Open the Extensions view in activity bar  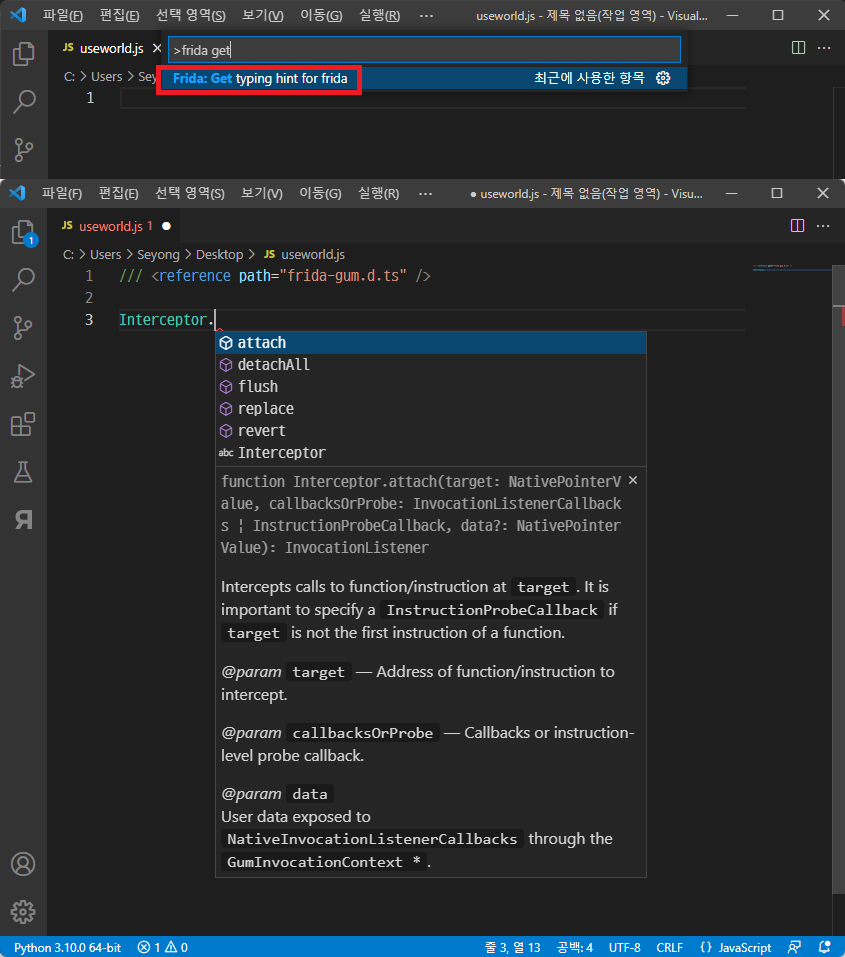coord(23,424)
